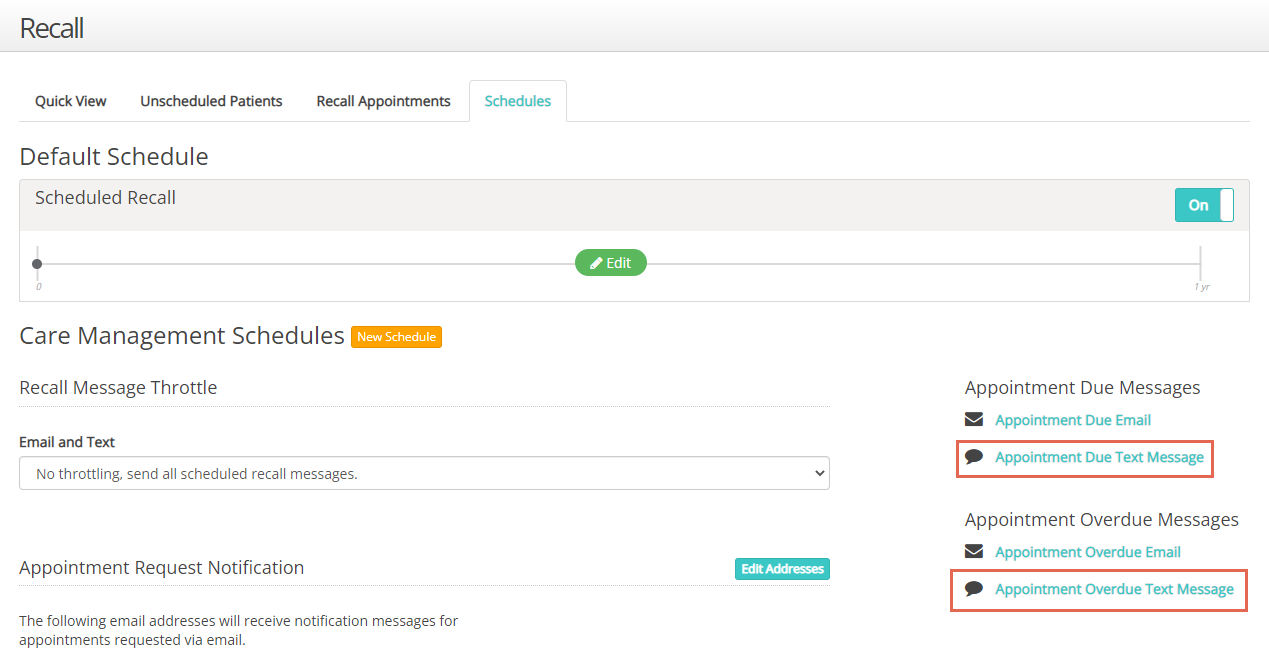The width and height of the screenshot is (1269, 661).
Task: Select the Schedules tab
Action: click(517, 101)
